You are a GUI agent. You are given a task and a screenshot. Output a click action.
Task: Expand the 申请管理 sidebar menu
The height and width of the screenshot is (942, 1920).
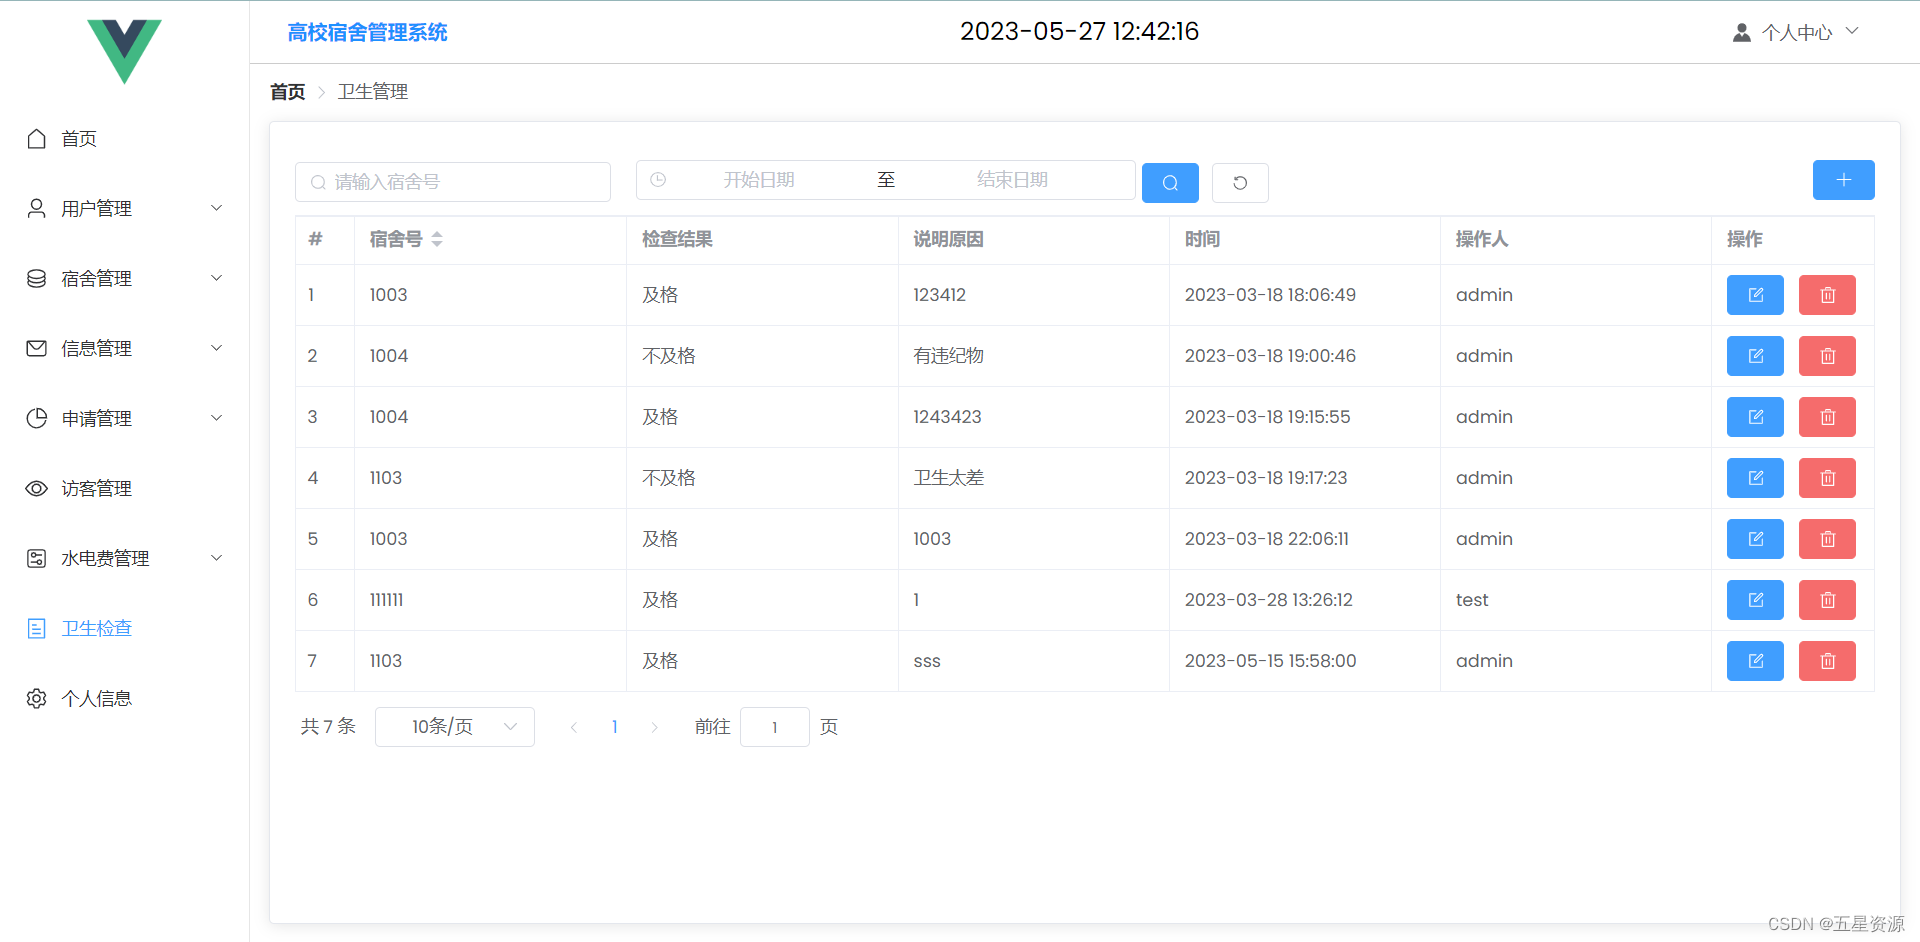tap(124, 419)
